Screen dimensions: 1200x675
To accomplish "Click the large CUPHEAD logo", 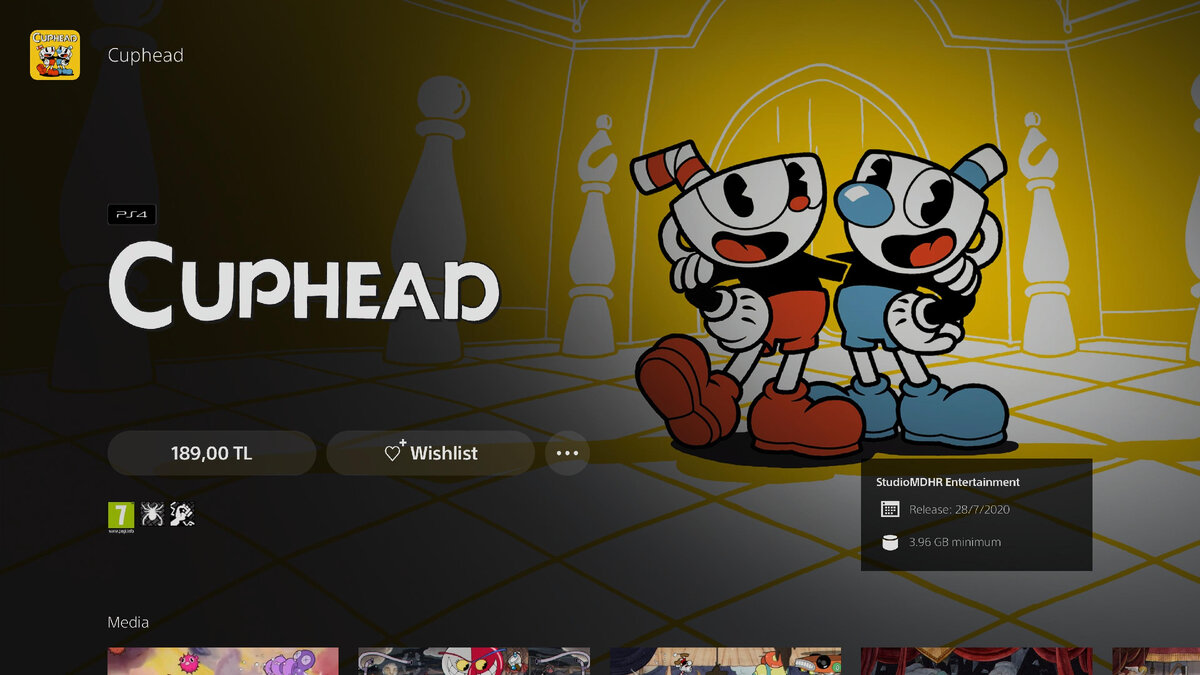I will [x=304, y=287].
